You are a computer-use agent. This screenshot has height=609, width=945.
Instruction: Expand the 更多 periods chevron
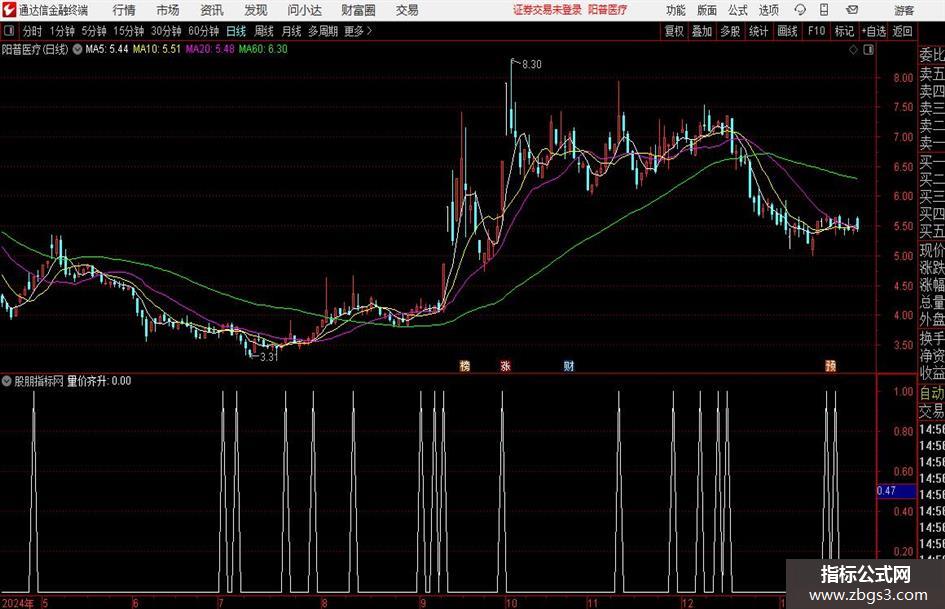click(x=369, y=31)
